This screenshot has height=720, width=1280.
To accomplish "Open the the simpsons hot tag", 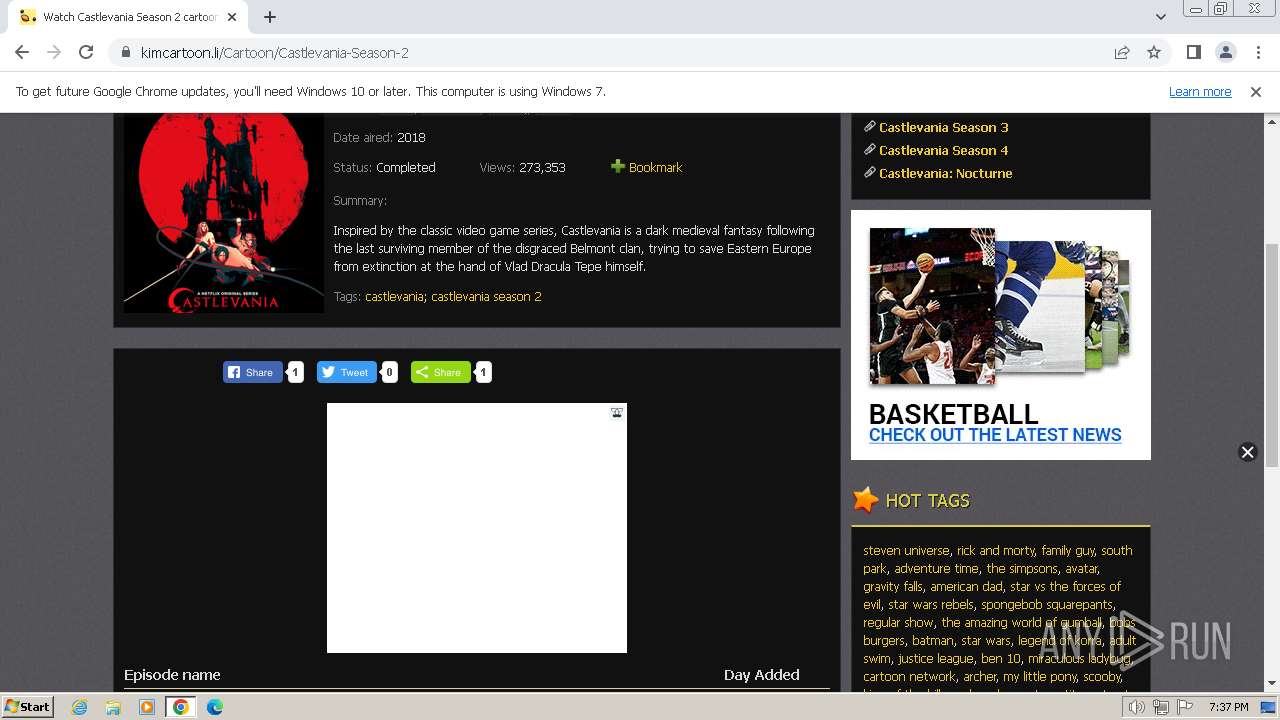I will coord(1022,568).
